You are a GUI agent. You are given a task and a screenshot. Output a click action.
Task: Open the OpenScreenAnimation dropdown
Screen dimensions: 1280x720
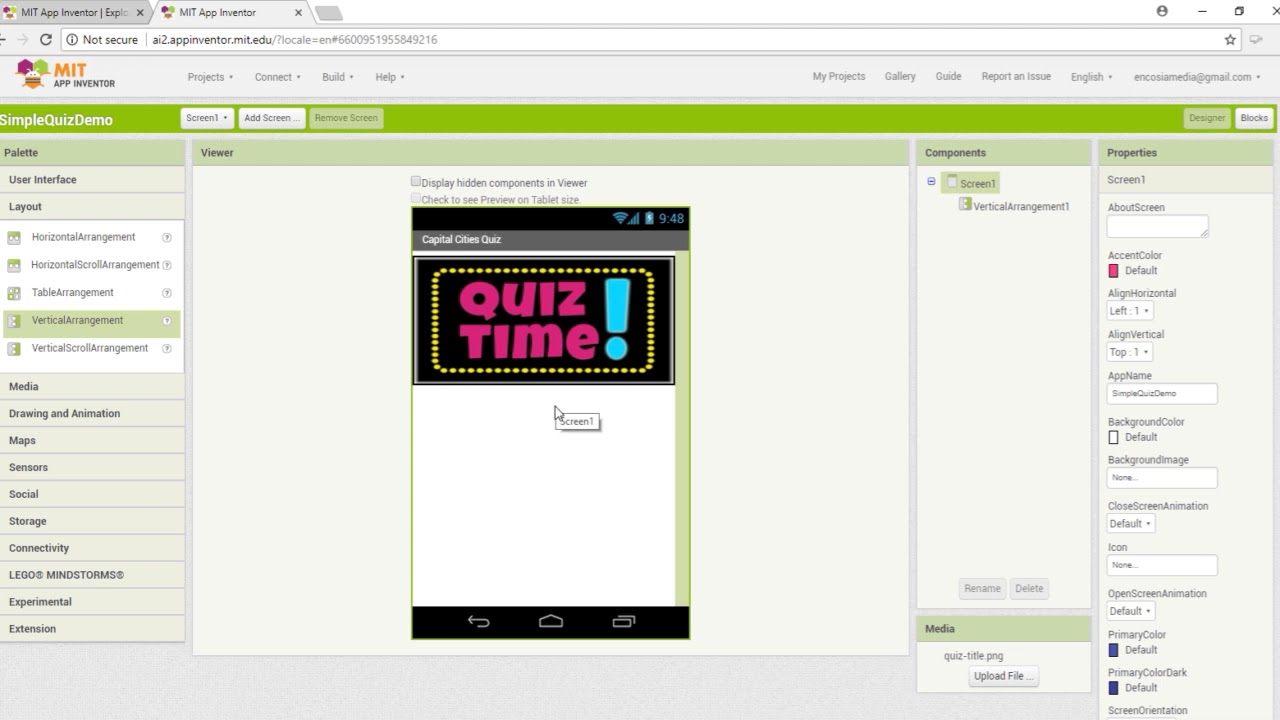click(x=1131, y=611)
